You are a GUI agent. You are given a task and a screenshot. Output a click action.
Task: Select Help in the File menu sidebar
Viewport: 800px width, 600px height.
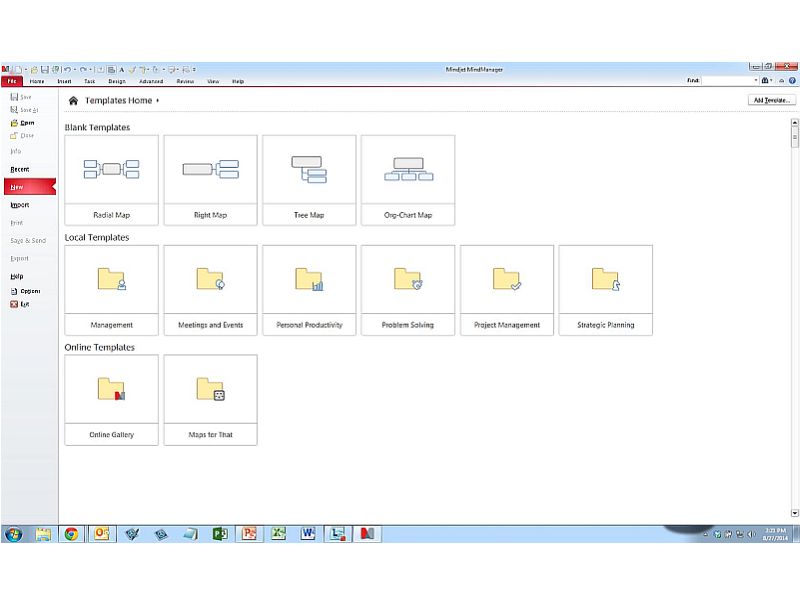pos(17,276)
